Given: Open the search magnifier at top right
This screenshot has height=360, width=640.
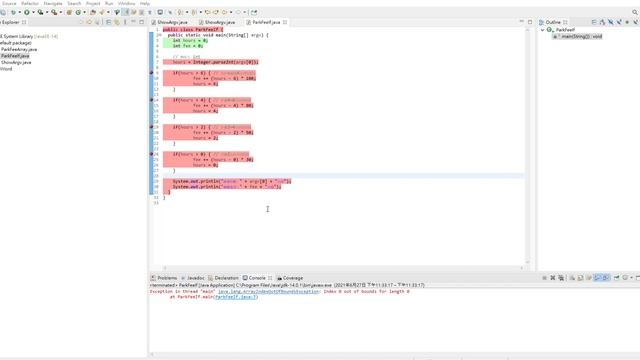Looking at the screenshot, I should 635,12.
